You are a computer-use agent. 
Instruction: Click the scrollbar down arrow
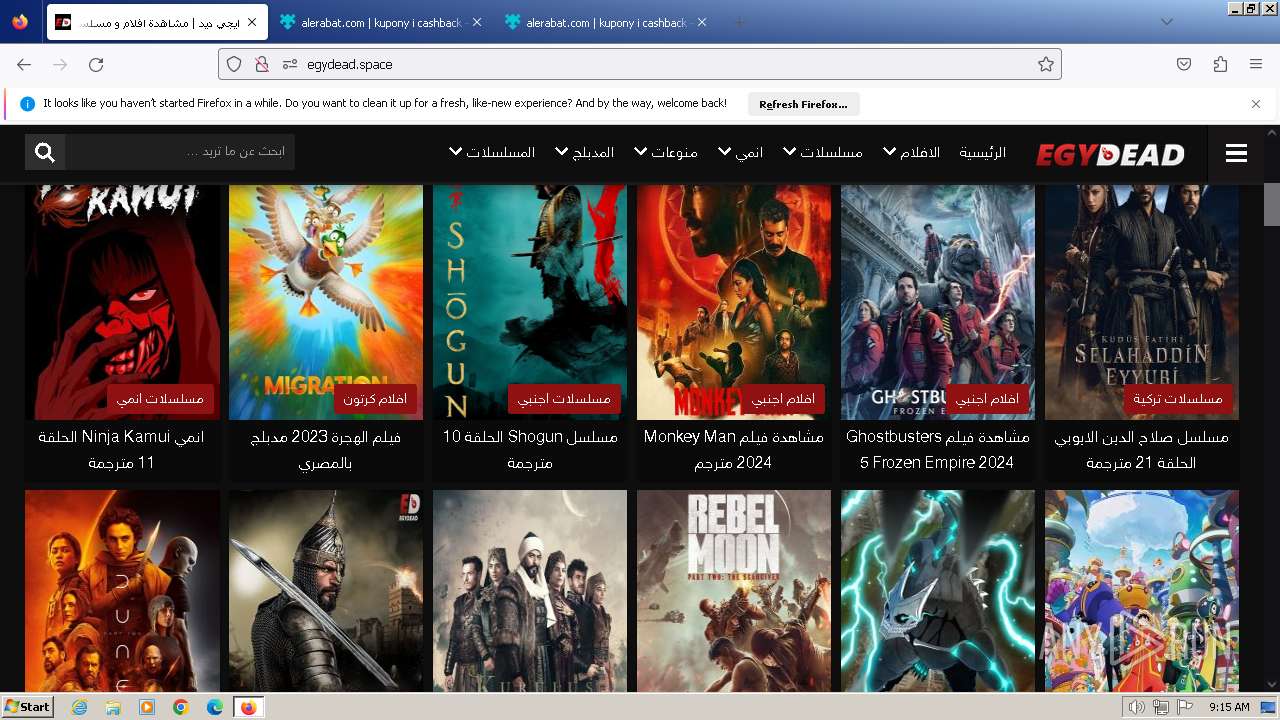point(1271,684)
